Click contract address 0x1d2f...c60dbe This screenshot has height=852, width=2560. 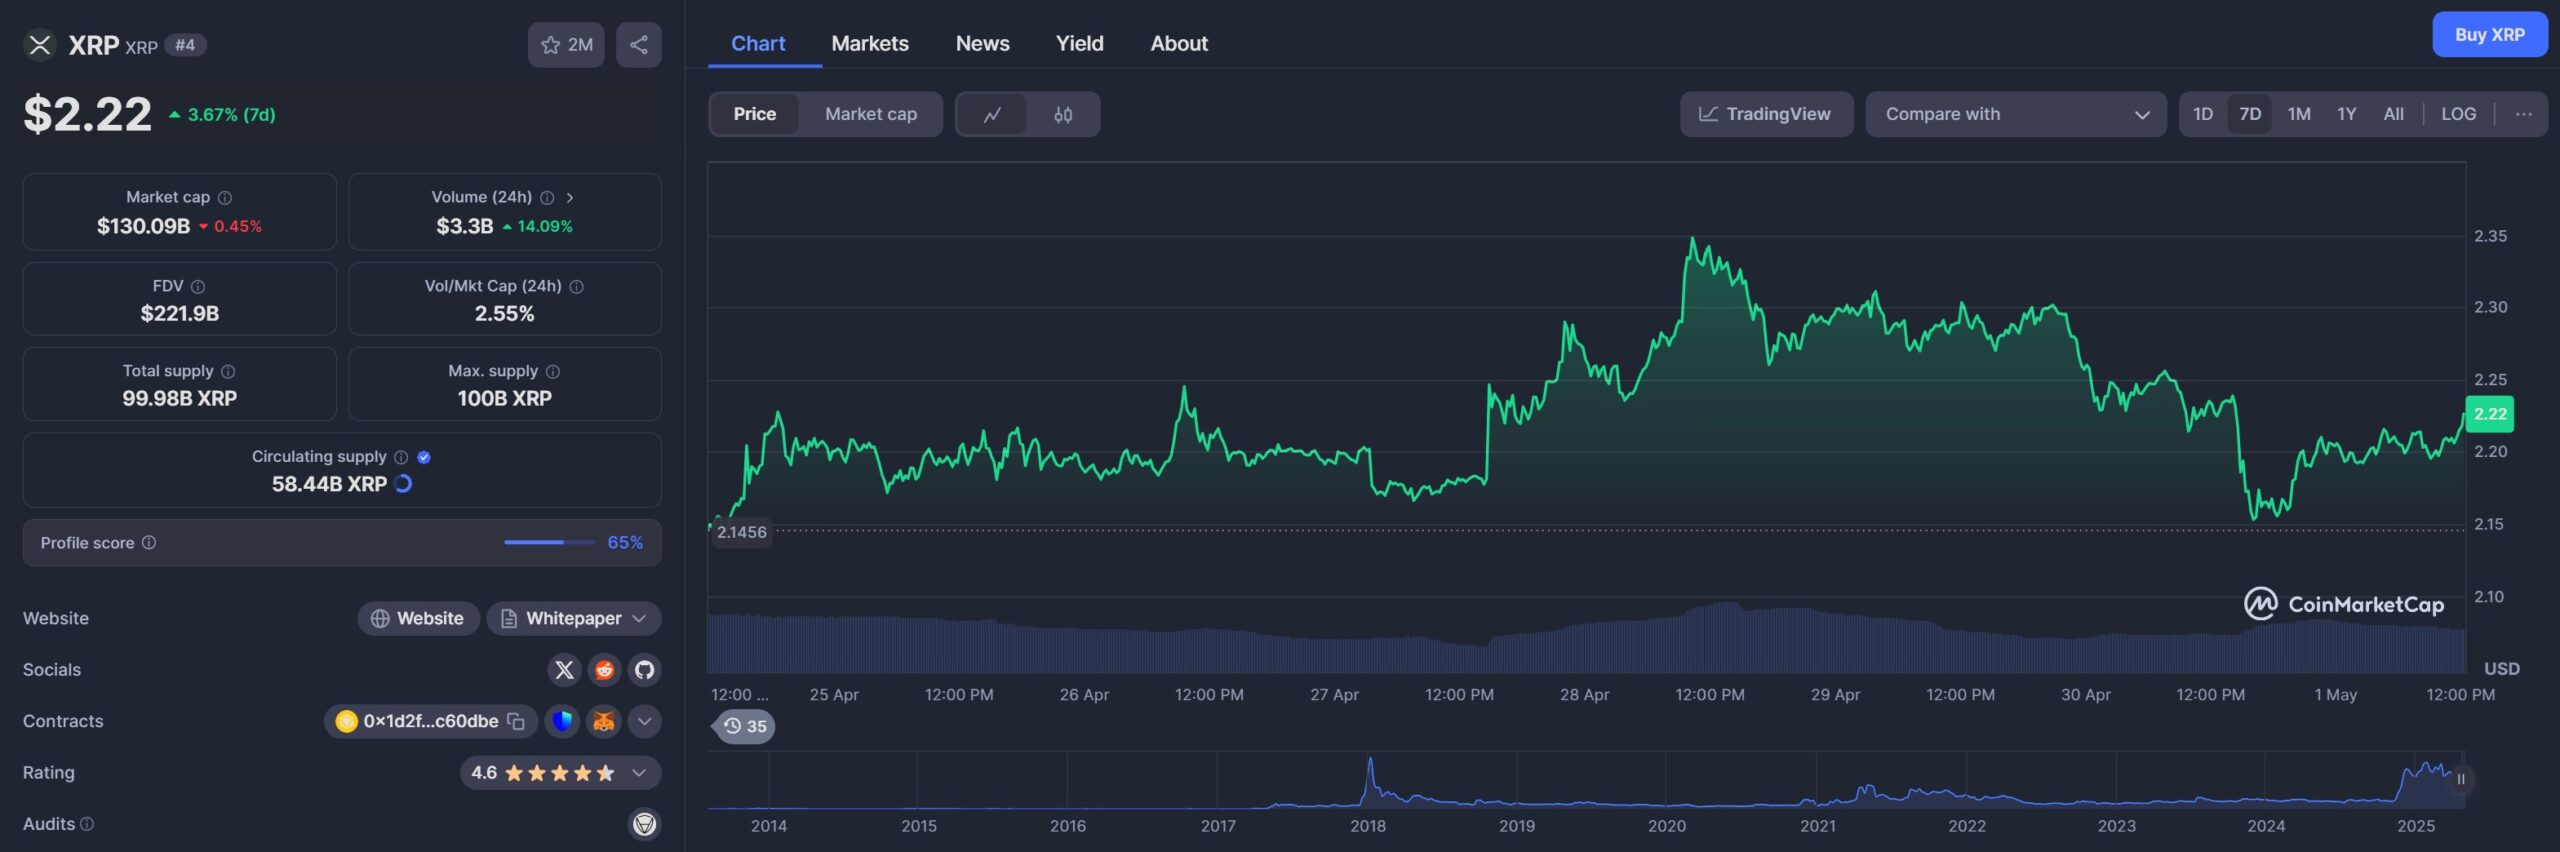pyautogui.click(x=431, y=722)
